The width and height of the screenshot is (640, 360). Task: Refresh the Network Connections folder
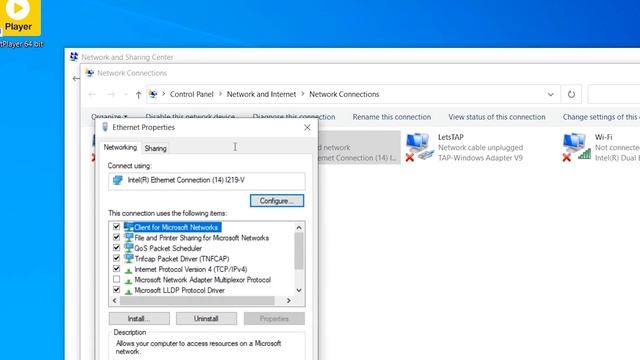coord(571,94)
